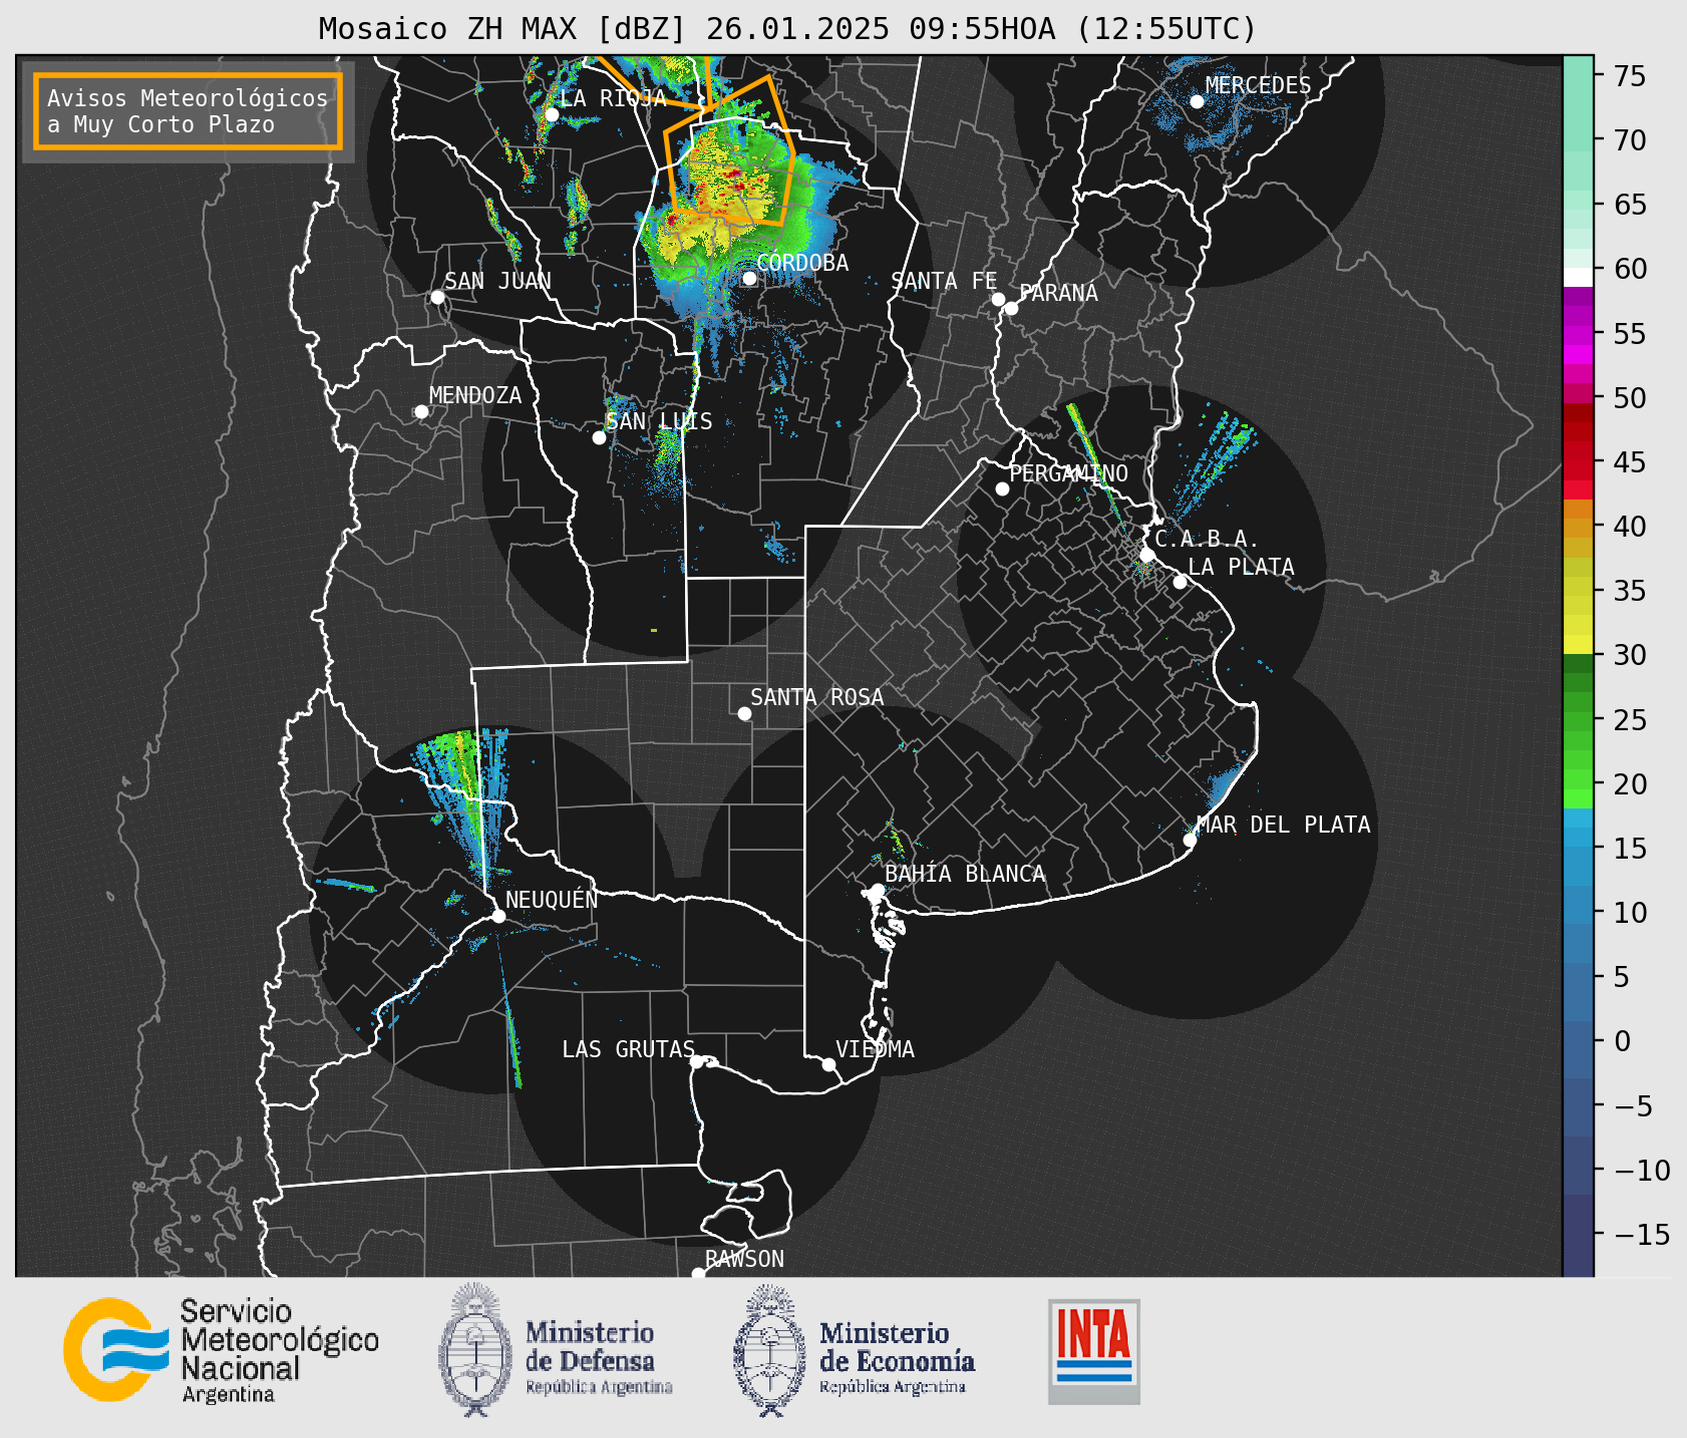Click the San Juan city marker

[437, 297]
